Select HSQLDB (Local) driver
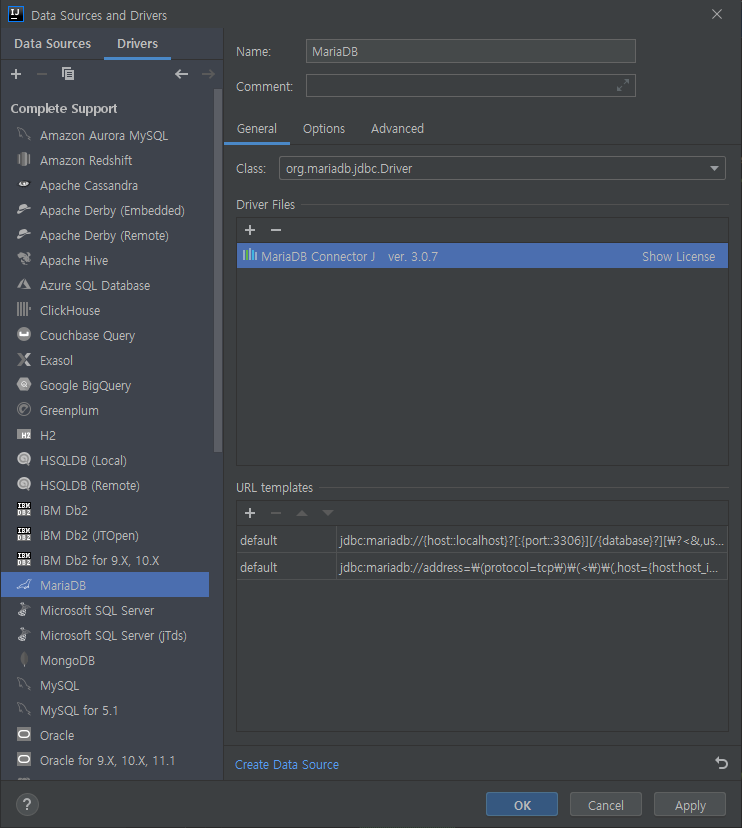The image size is (742, 828). [x=105, y=460]
